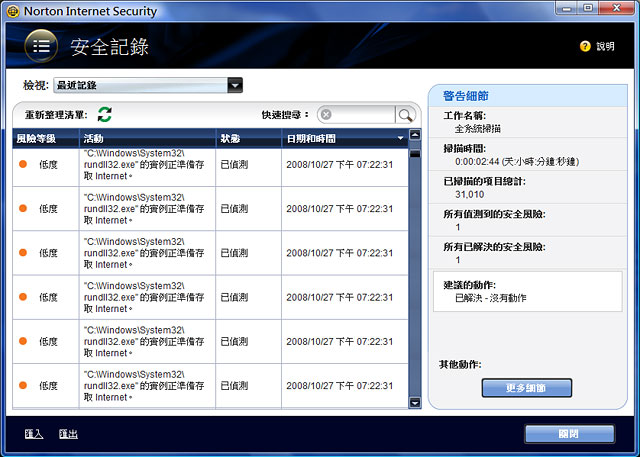Screen dimensions: 640x457
Task: Click the 所有已解決的安全風險 label
Action: tap(494, 246)
